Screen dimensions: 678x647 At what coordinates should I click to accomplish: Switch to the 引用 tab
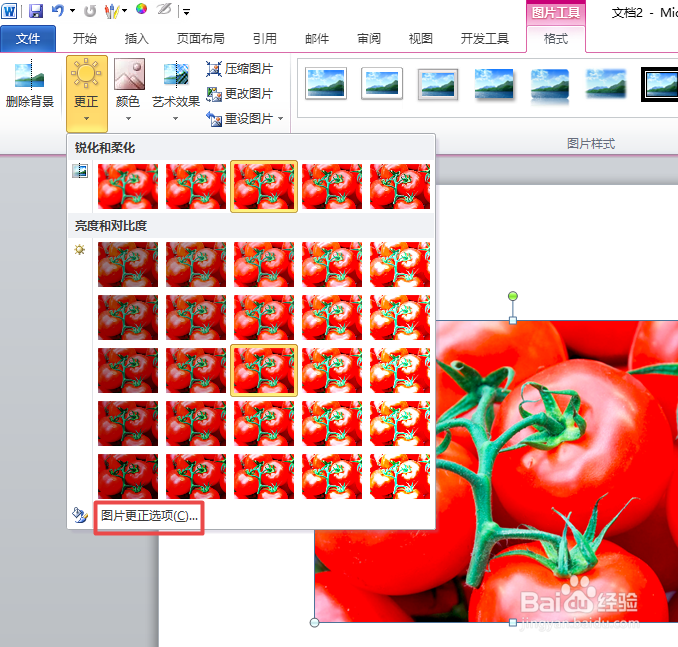coord(265,39)
